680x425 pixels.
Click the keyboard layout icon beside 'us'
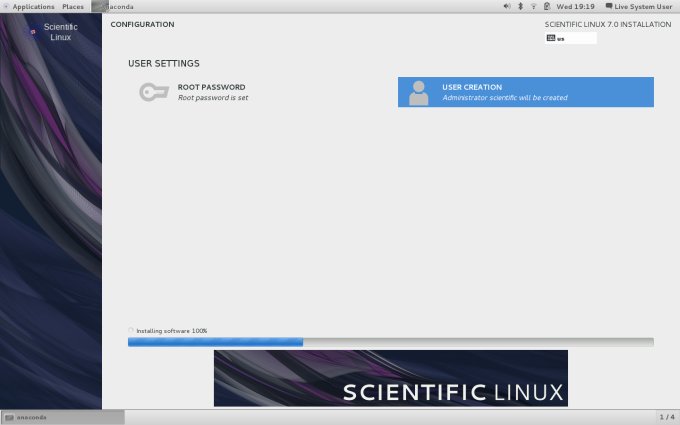click(x=551, y=38)
